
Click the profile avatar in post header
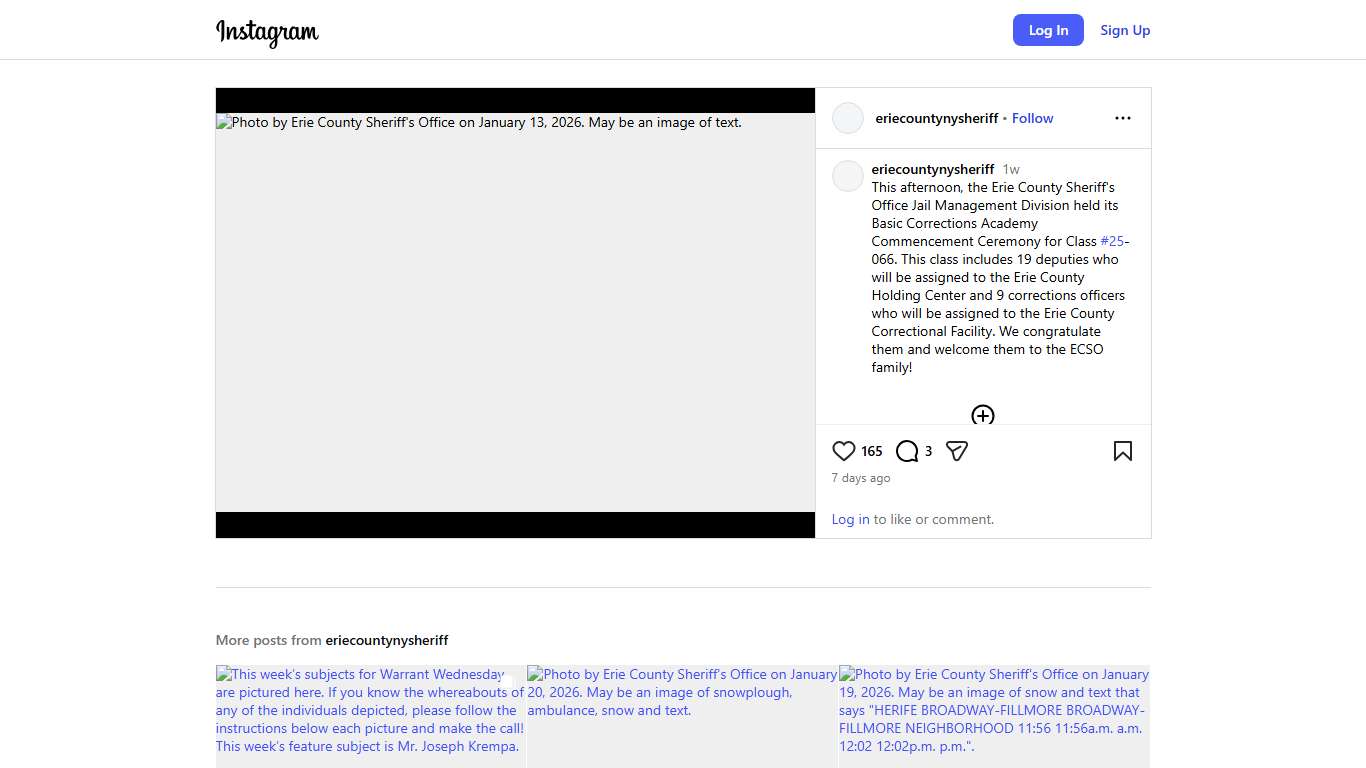tap(848, 118)
